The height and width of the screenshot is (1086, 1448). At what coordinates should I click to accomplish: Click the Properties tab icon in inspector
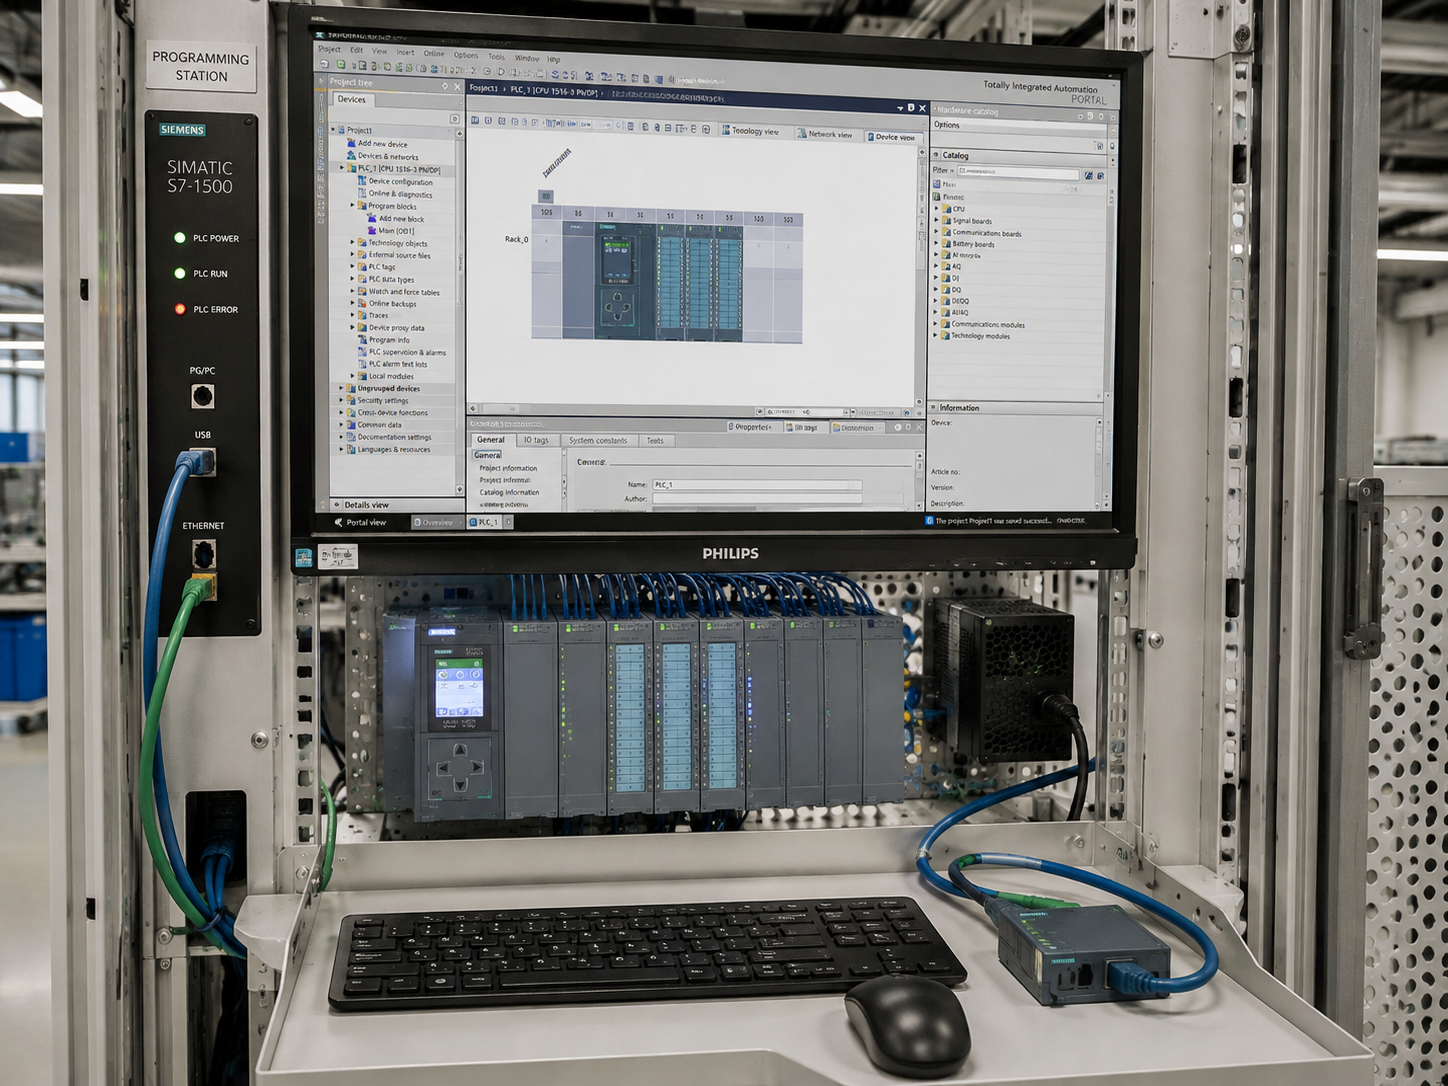click(730, 427)
